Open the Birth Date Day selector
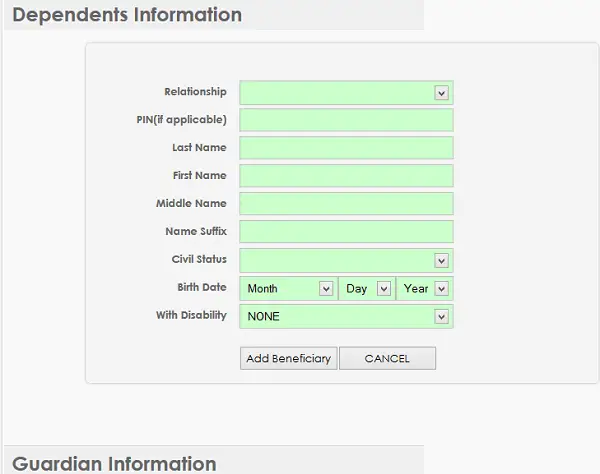The height and width of the screenshot is (474, 600). coord(367,288)
